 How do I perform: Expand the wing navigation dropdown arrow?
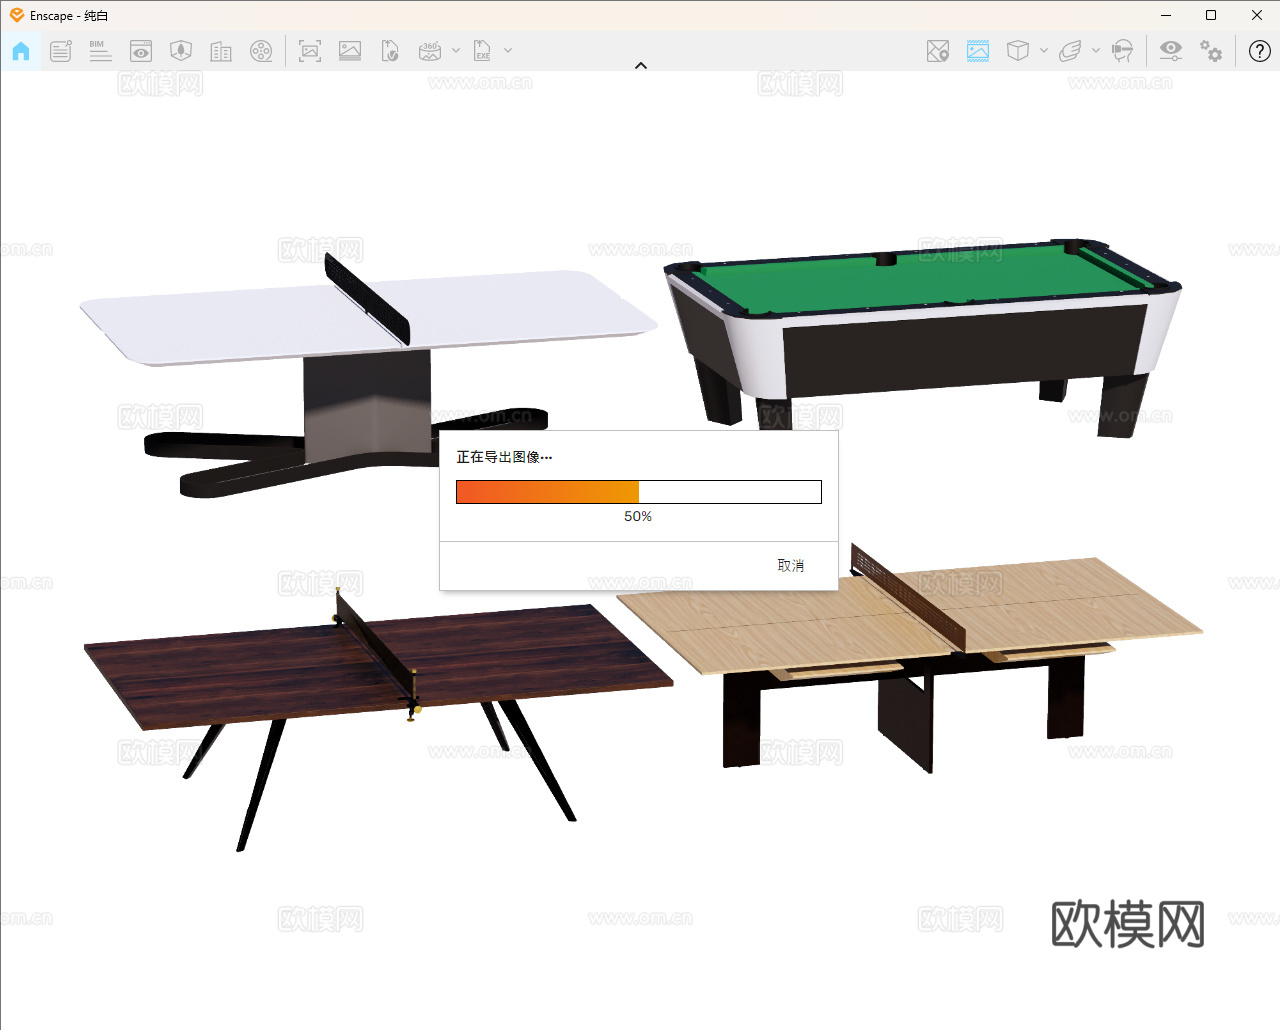1096,50
